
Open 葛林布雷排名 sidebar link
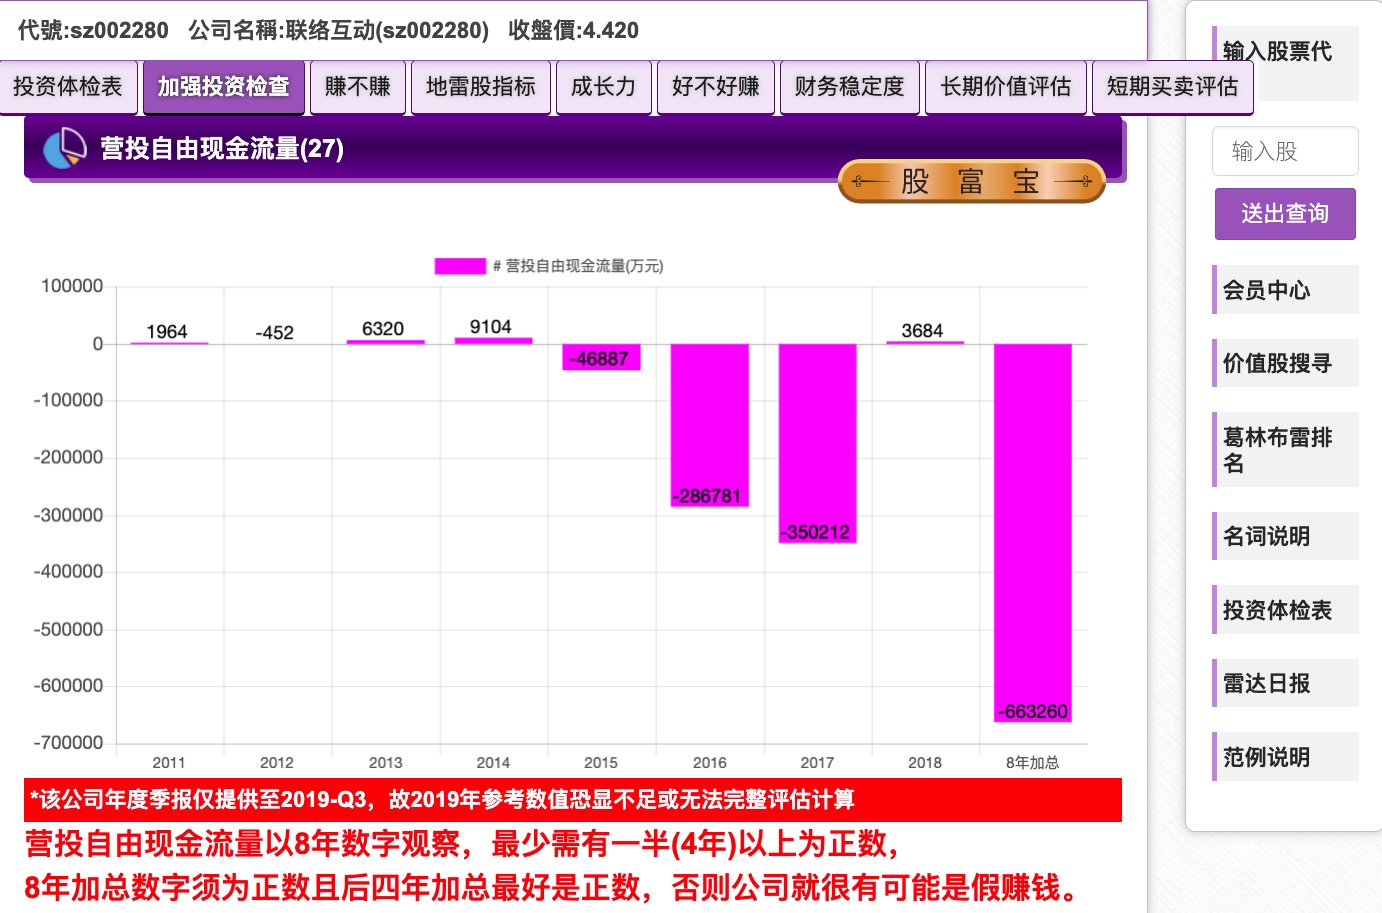point(1285,450)
